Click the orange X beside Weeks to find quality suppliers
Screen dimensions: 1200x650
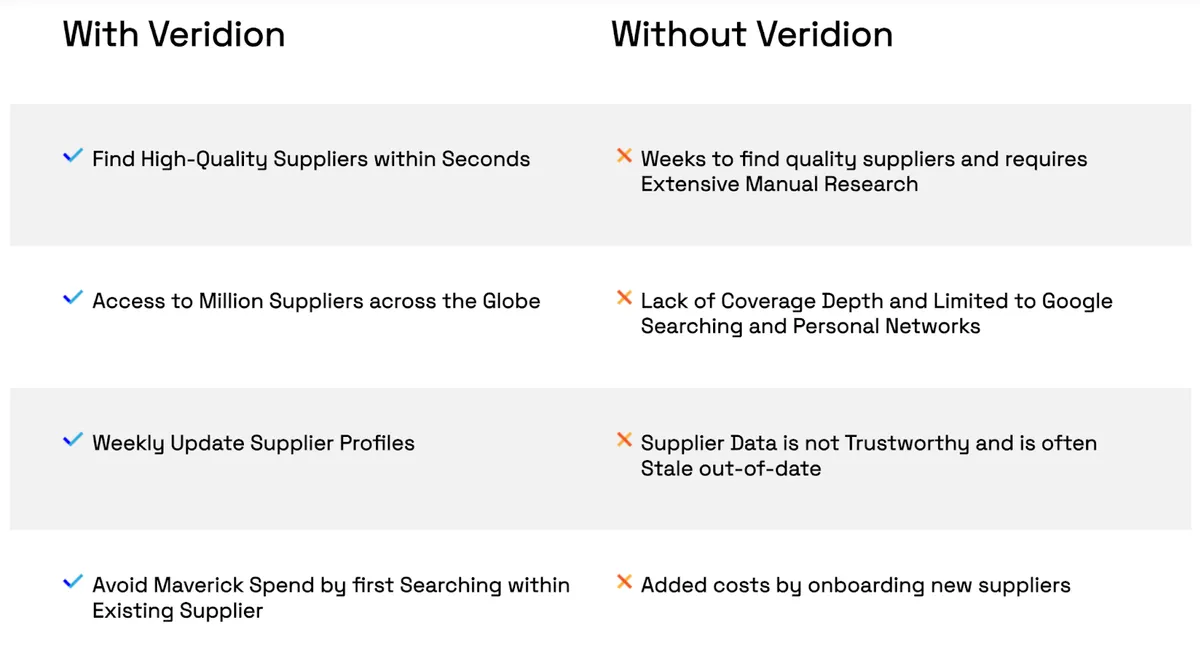click(x=624, y=156)
